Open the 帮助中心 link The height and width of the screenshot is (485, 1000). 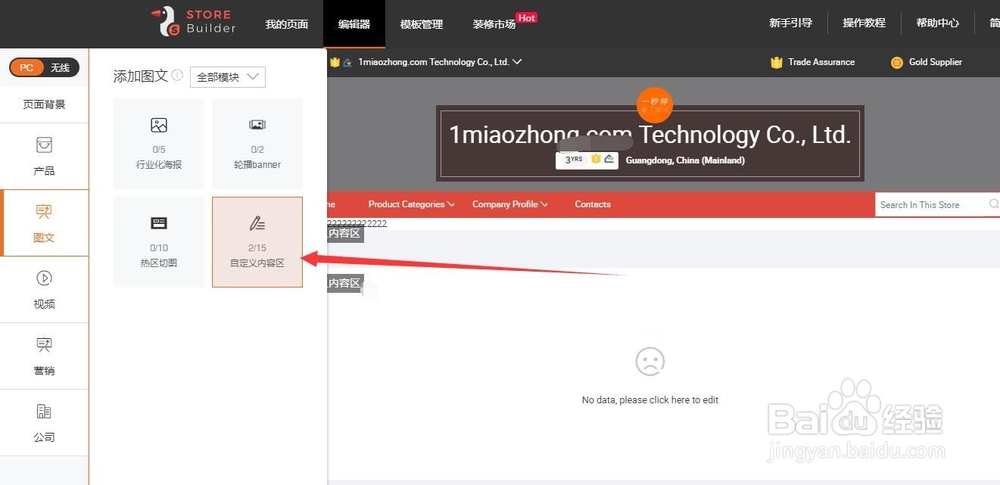[x=937, y=23]
